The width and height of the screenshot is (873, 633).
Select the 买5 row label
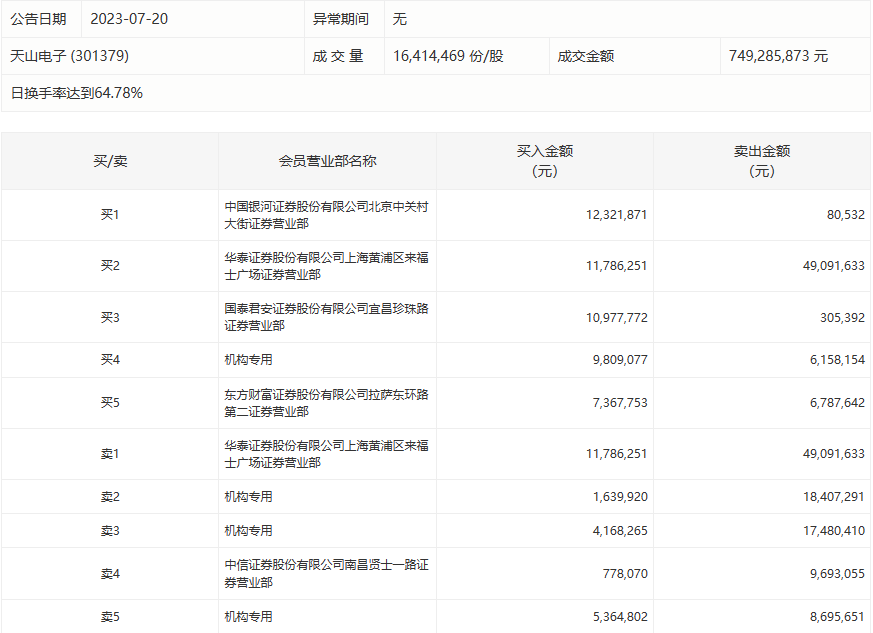click(110, 403)
